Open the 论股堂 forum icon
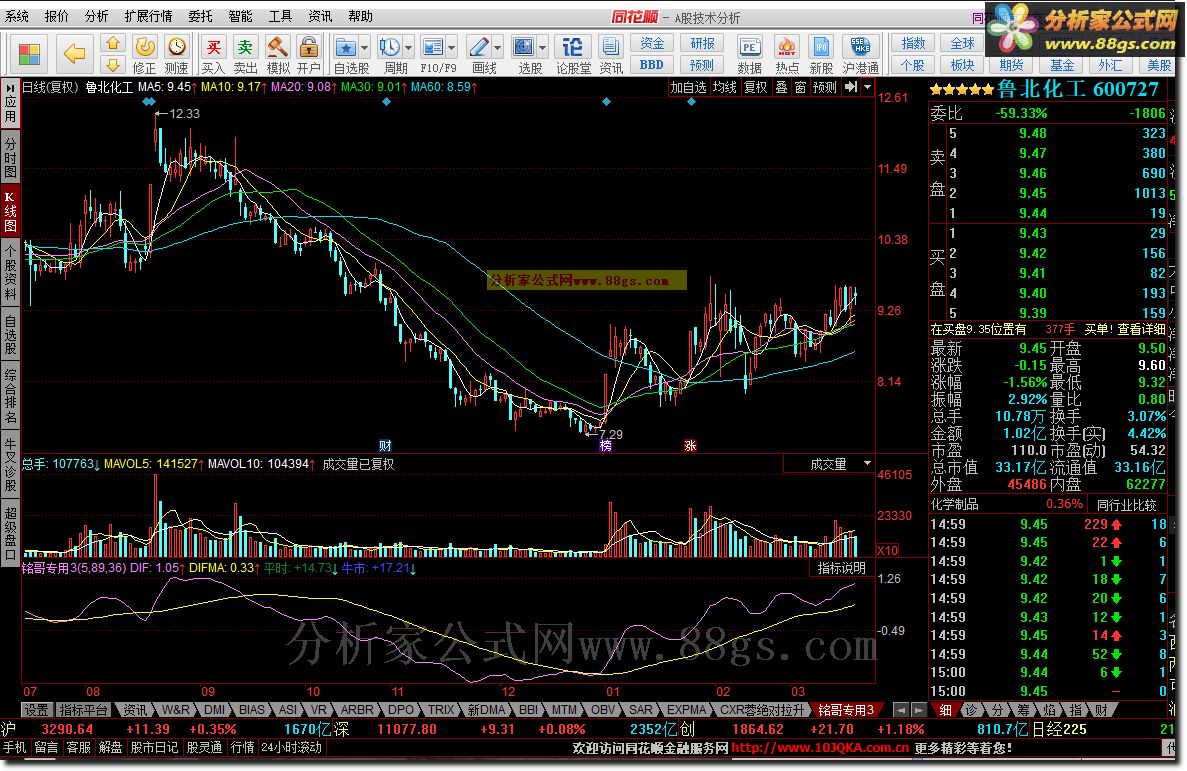Screen dimensions: 1187x771 [x=573, y=55]
